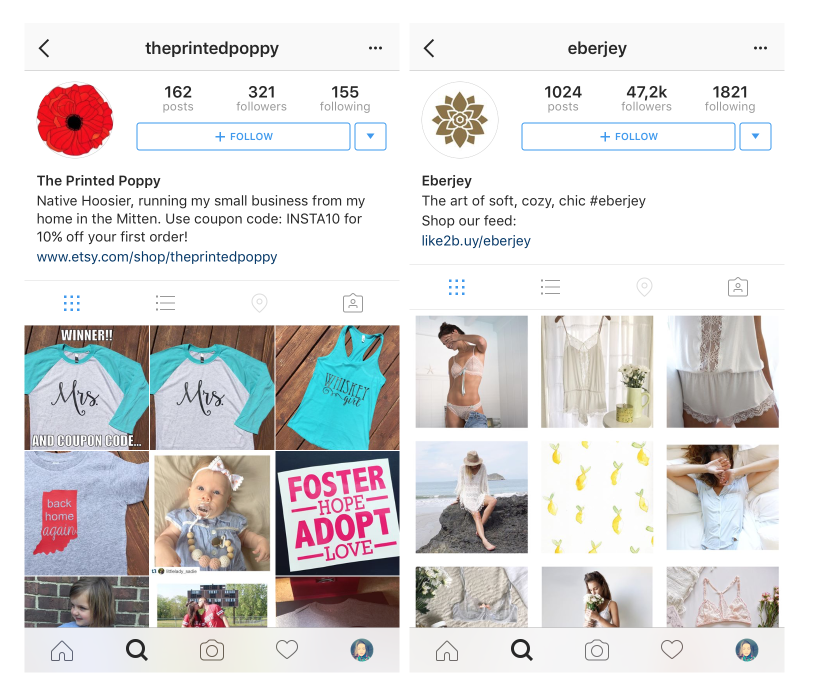
Task: Open camera from left phone's bottom bar
Action: coord(212,650)
